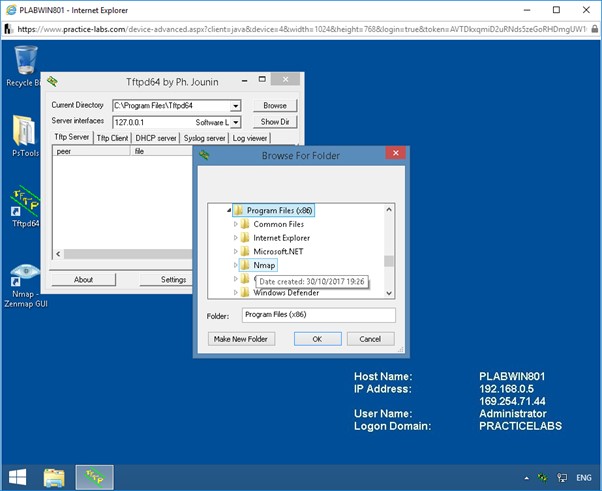Click the folder tree scrollbar thumb
Viewport: 602px width, 491px height.
click(x=389, y=261)
